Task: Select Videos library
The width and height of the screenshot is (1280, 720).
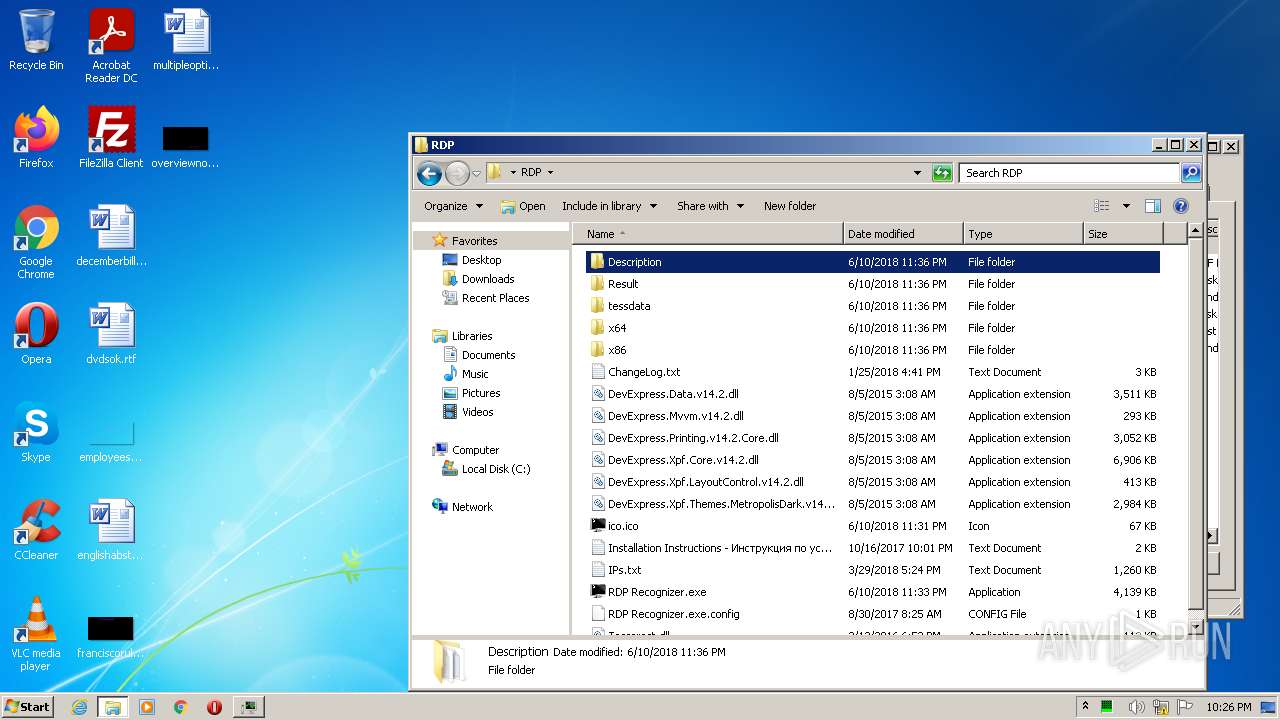Action: 477,412
